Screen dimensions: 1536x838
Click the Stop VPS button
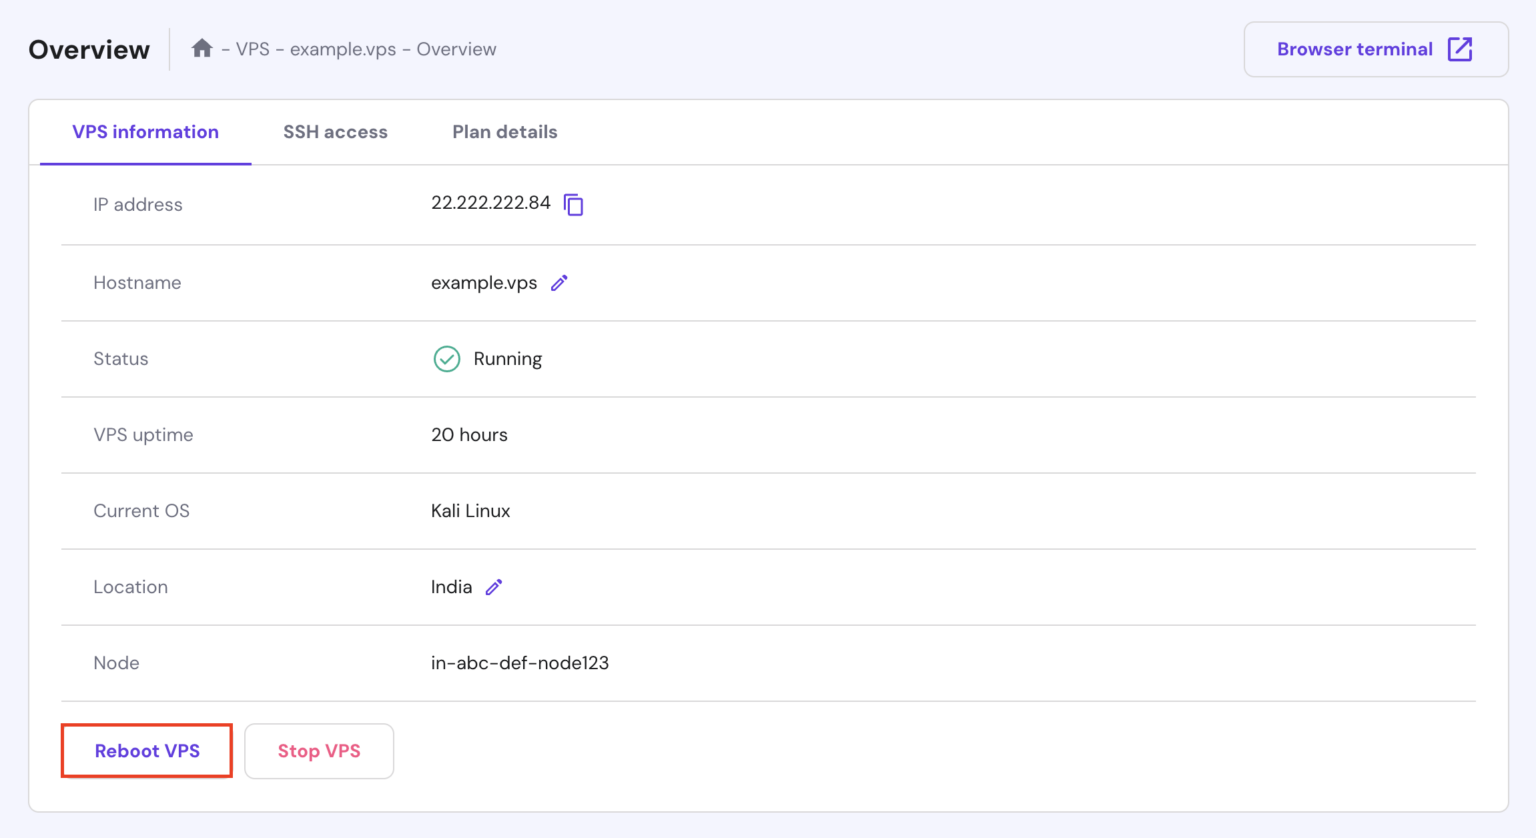[319, 751]
